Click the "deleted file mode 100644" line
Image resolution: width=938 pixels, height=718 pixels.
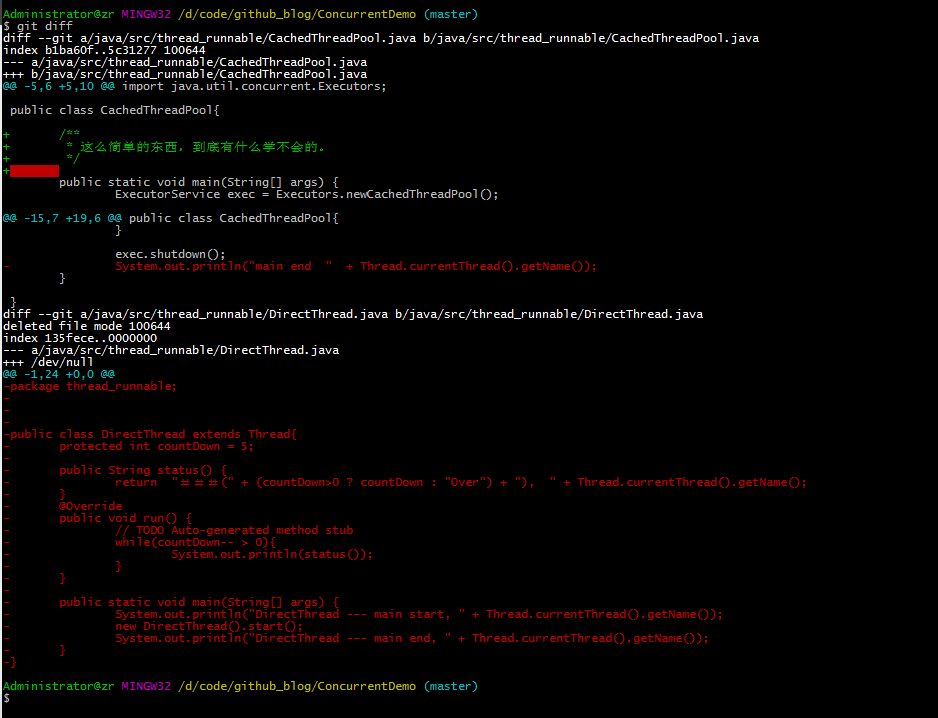click(87, 326)
